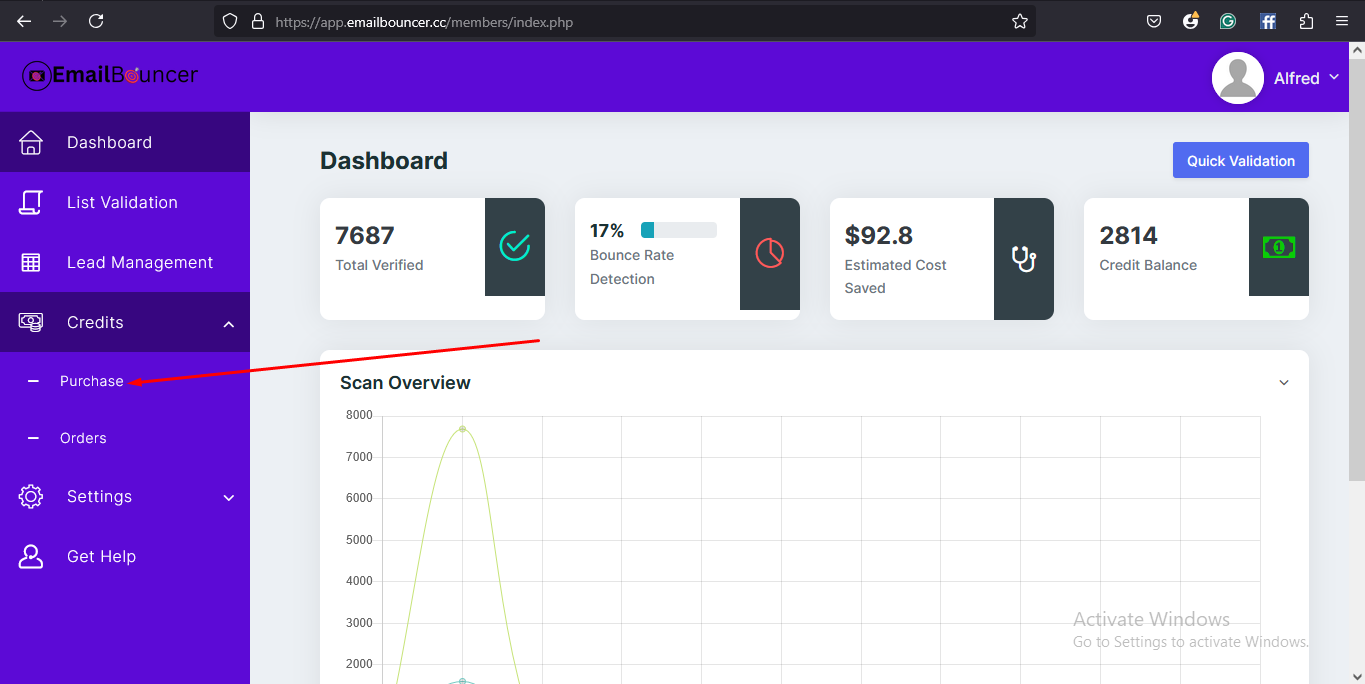The width and height of the screenshot is (1365, 684).
Task: Click the Settings gear icon
Action: tap(31, 496)
